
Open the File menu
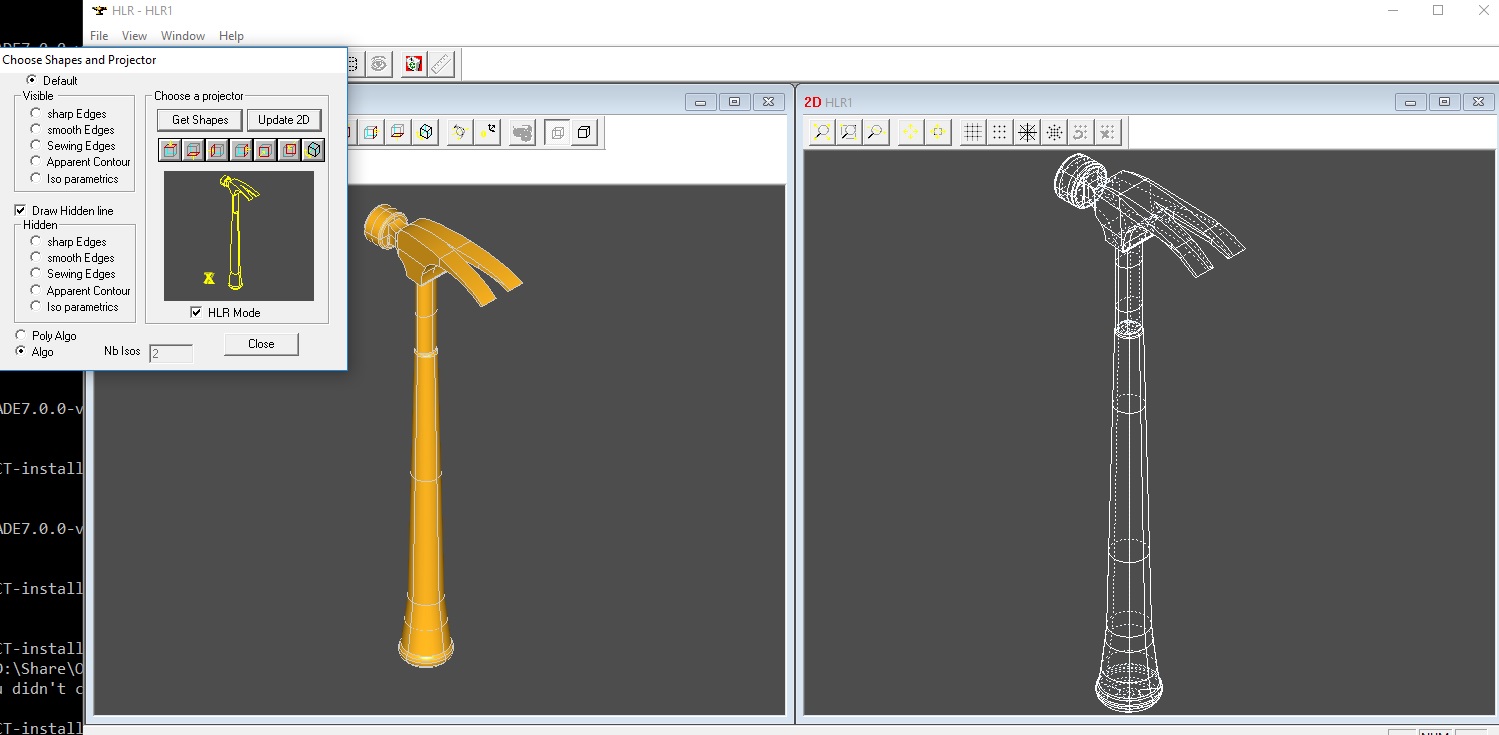click(99, 36)
